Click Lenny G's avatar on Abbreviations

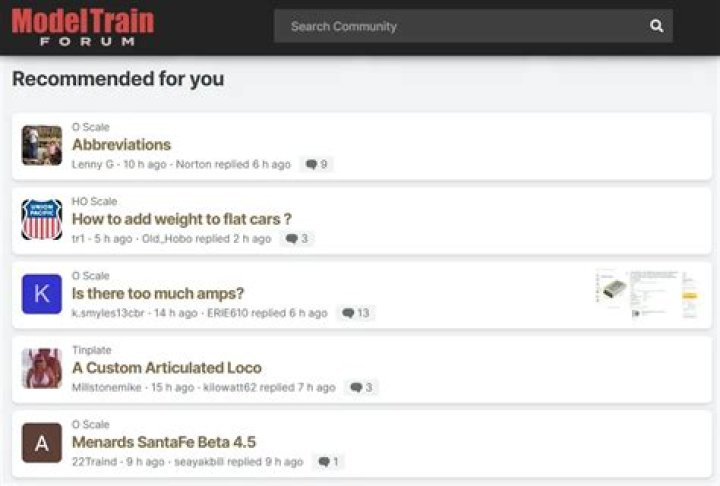pyautogui.click(x=42, y=145)
